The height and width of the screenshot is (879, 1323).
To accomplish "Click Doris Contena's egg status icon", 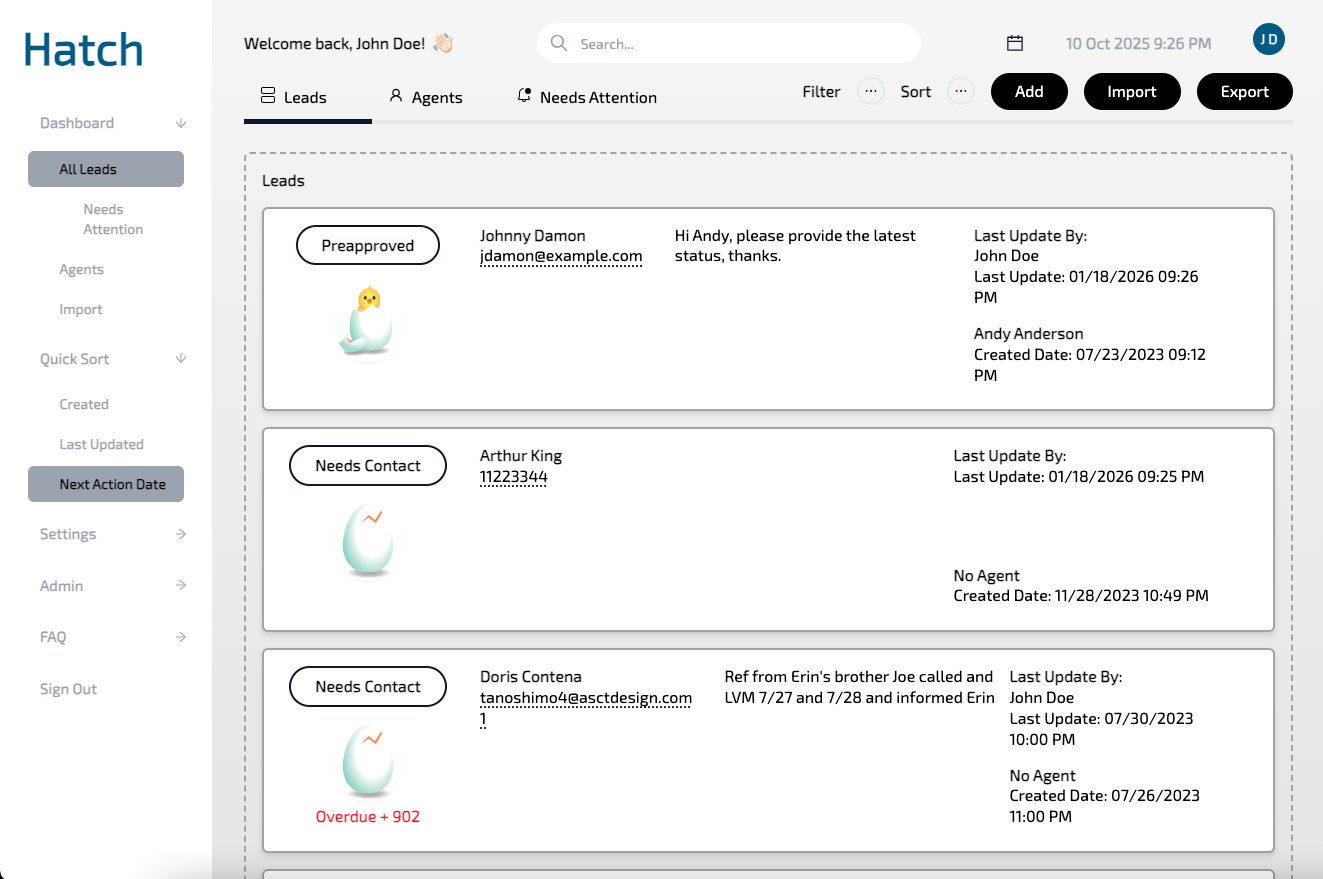I will pyautogui.click(x=368, y=762).
